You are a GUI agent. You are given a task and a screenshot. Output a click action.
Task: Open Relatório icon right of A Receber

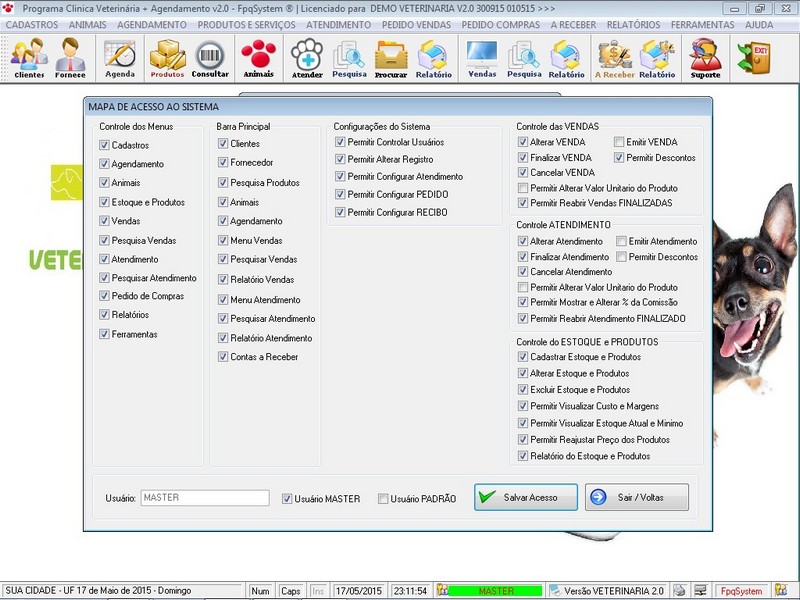(x=657, y=58)
